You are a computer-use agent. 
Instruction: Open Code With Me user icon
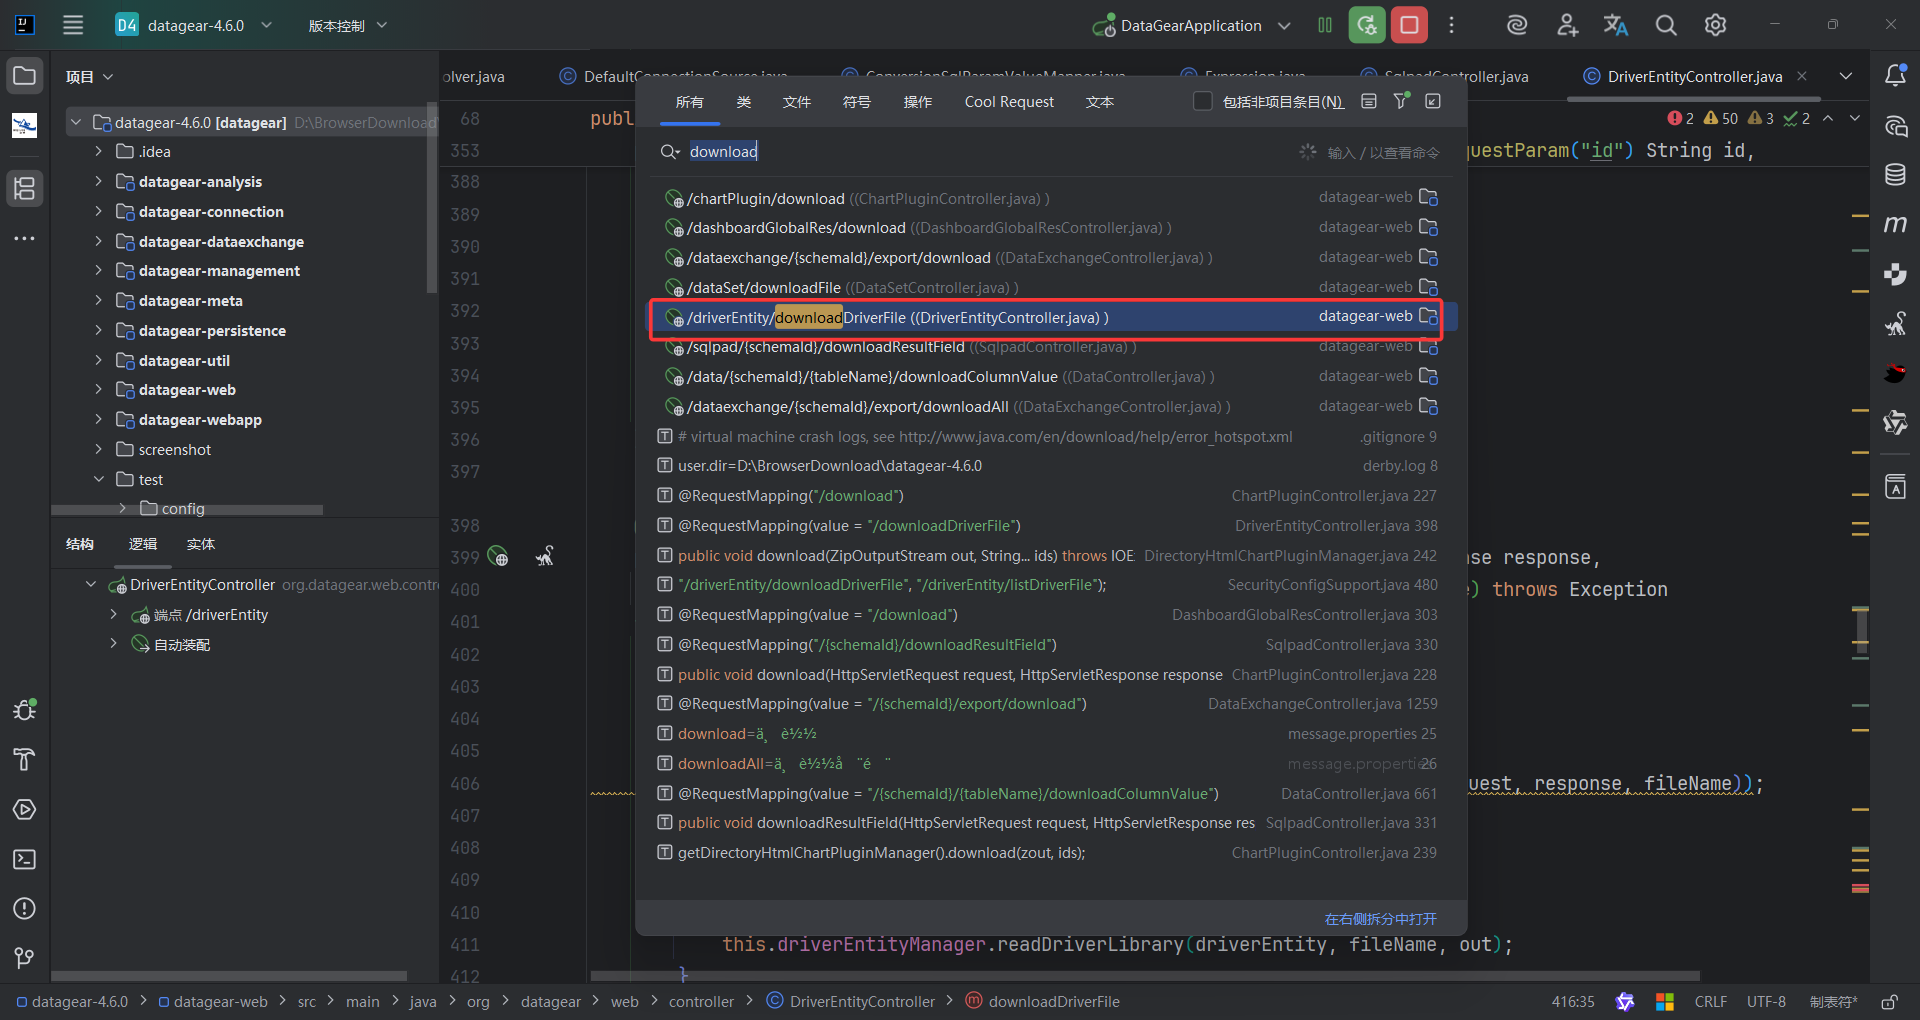[x=1567, y=25]
